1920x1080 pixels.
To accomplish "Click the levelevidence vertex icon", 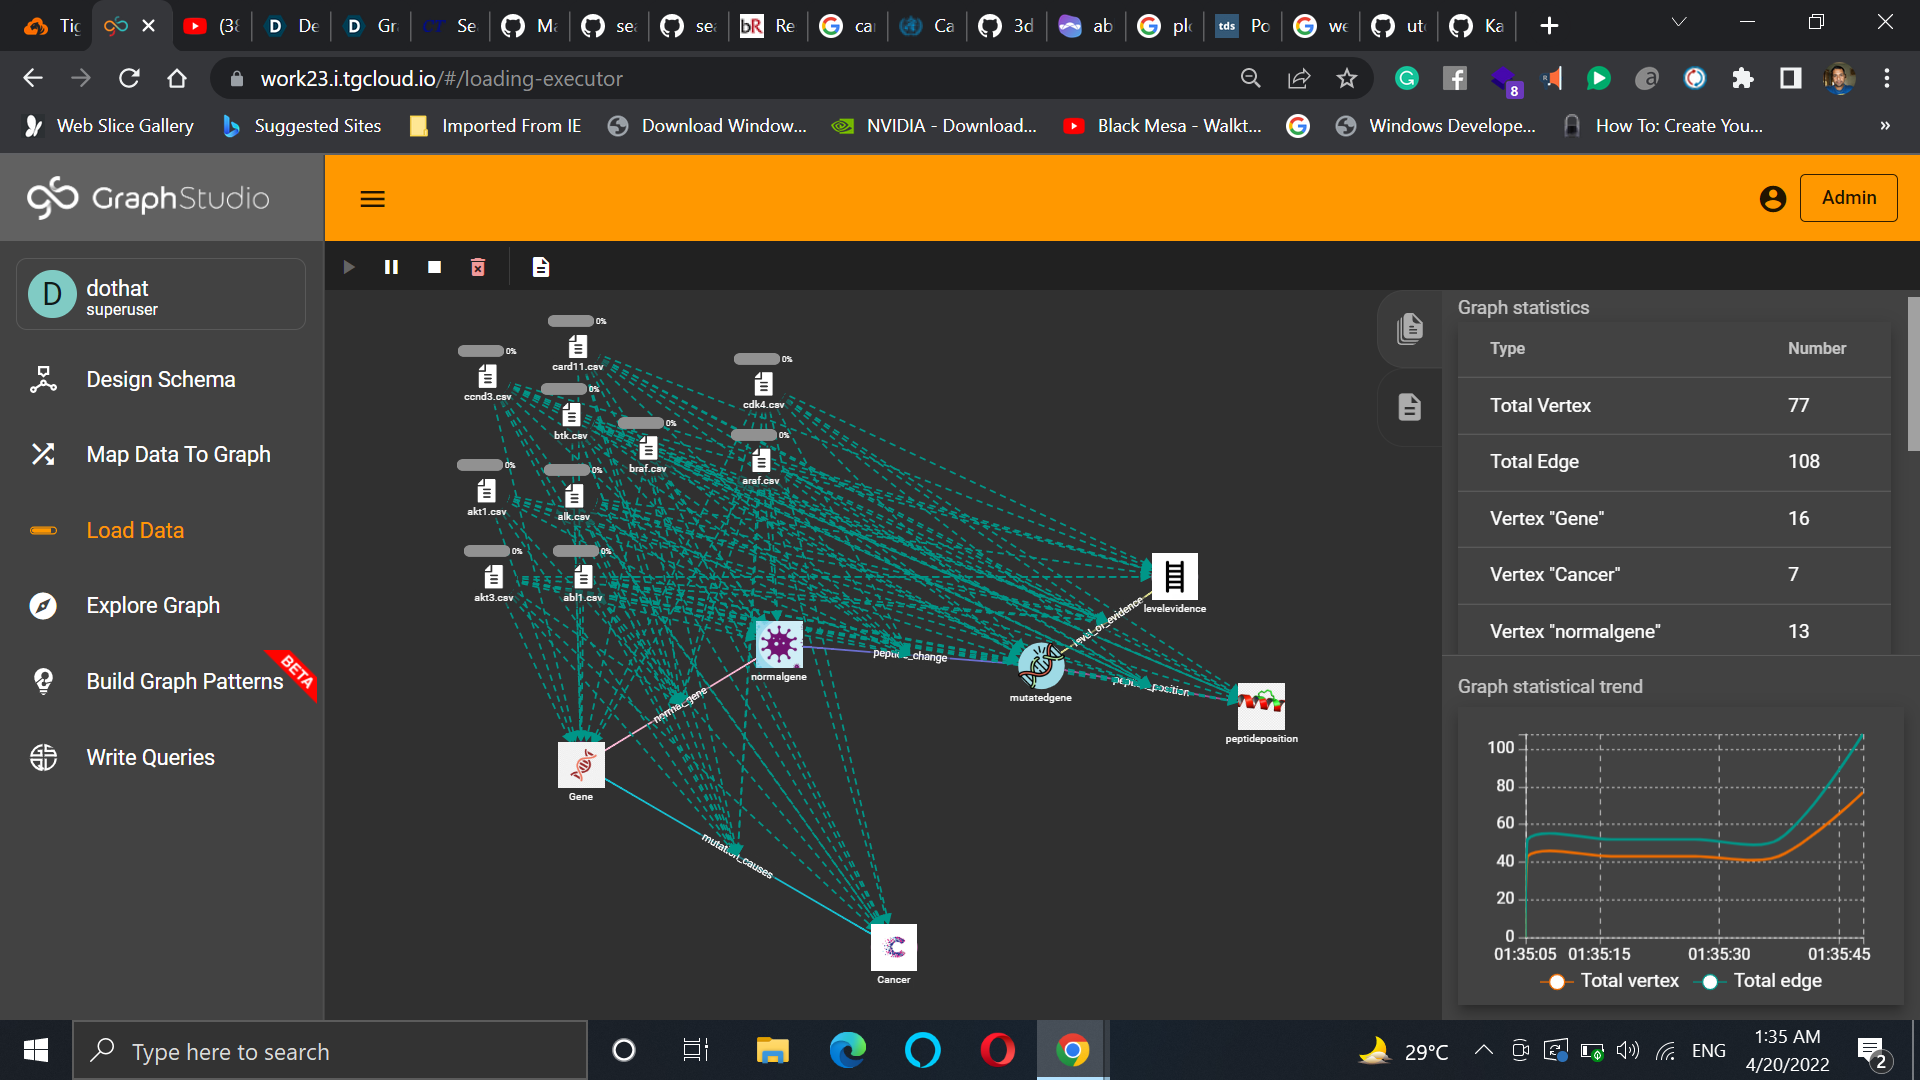I will tap(1174, 577).
